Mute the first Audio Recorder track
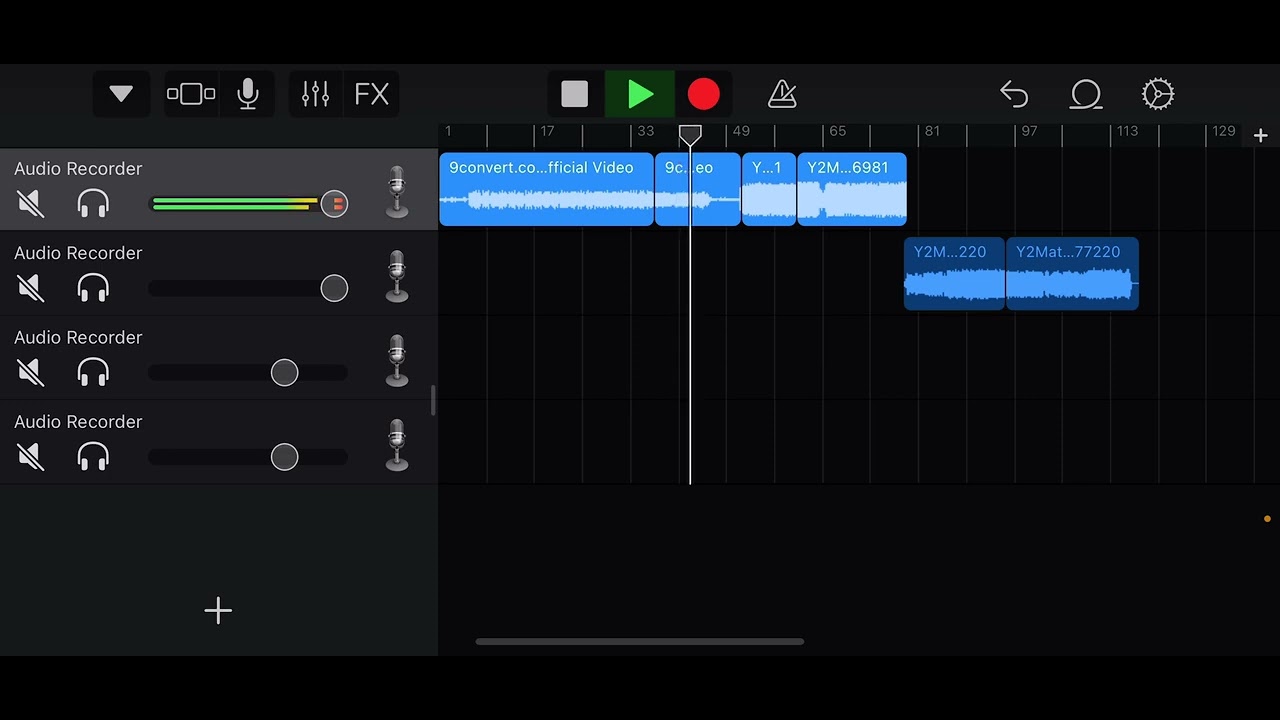This screenshot has width=1280, height=720. point(31,204)
